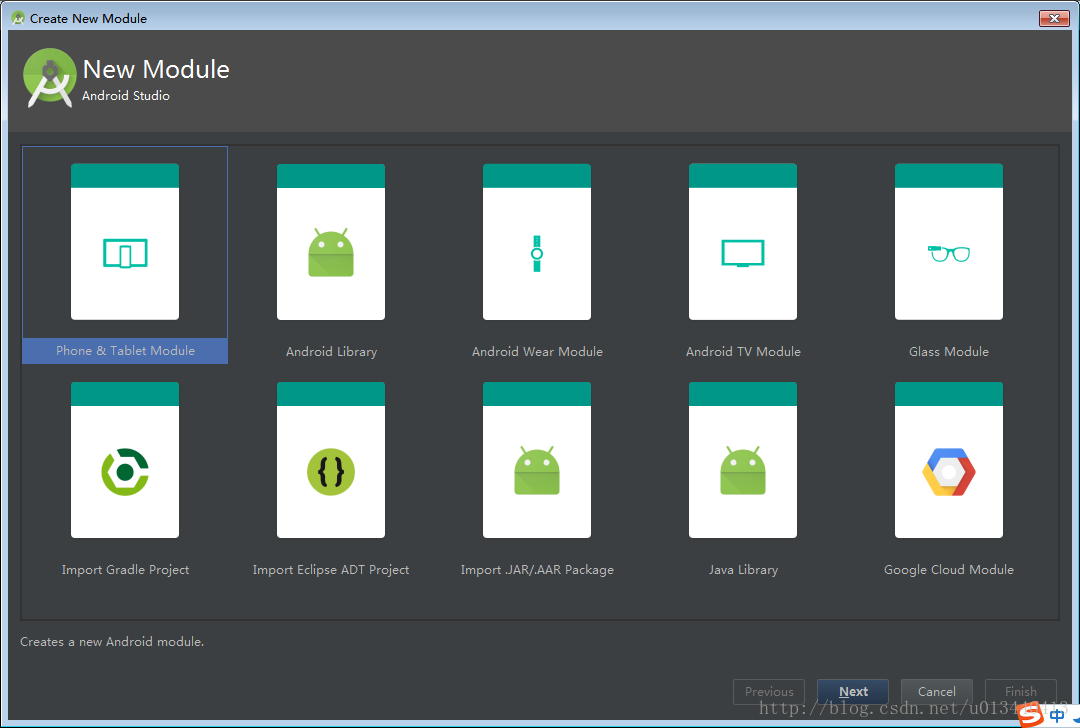Click the Java Library label
The height and width of the screenshot is (728, 1080).
(743, 570)
